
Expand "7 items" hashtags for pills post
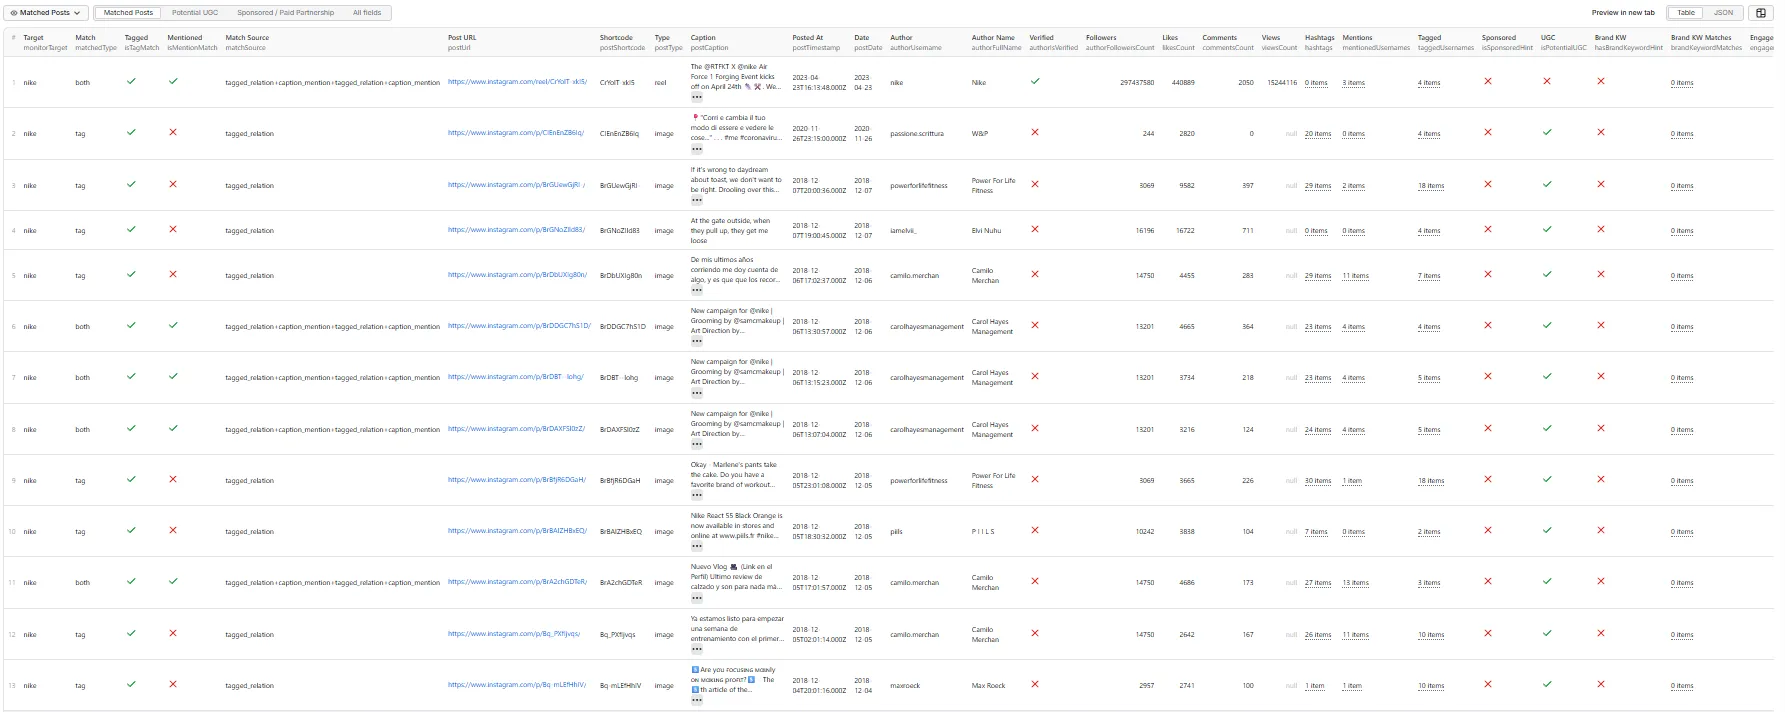point(1316,532)
